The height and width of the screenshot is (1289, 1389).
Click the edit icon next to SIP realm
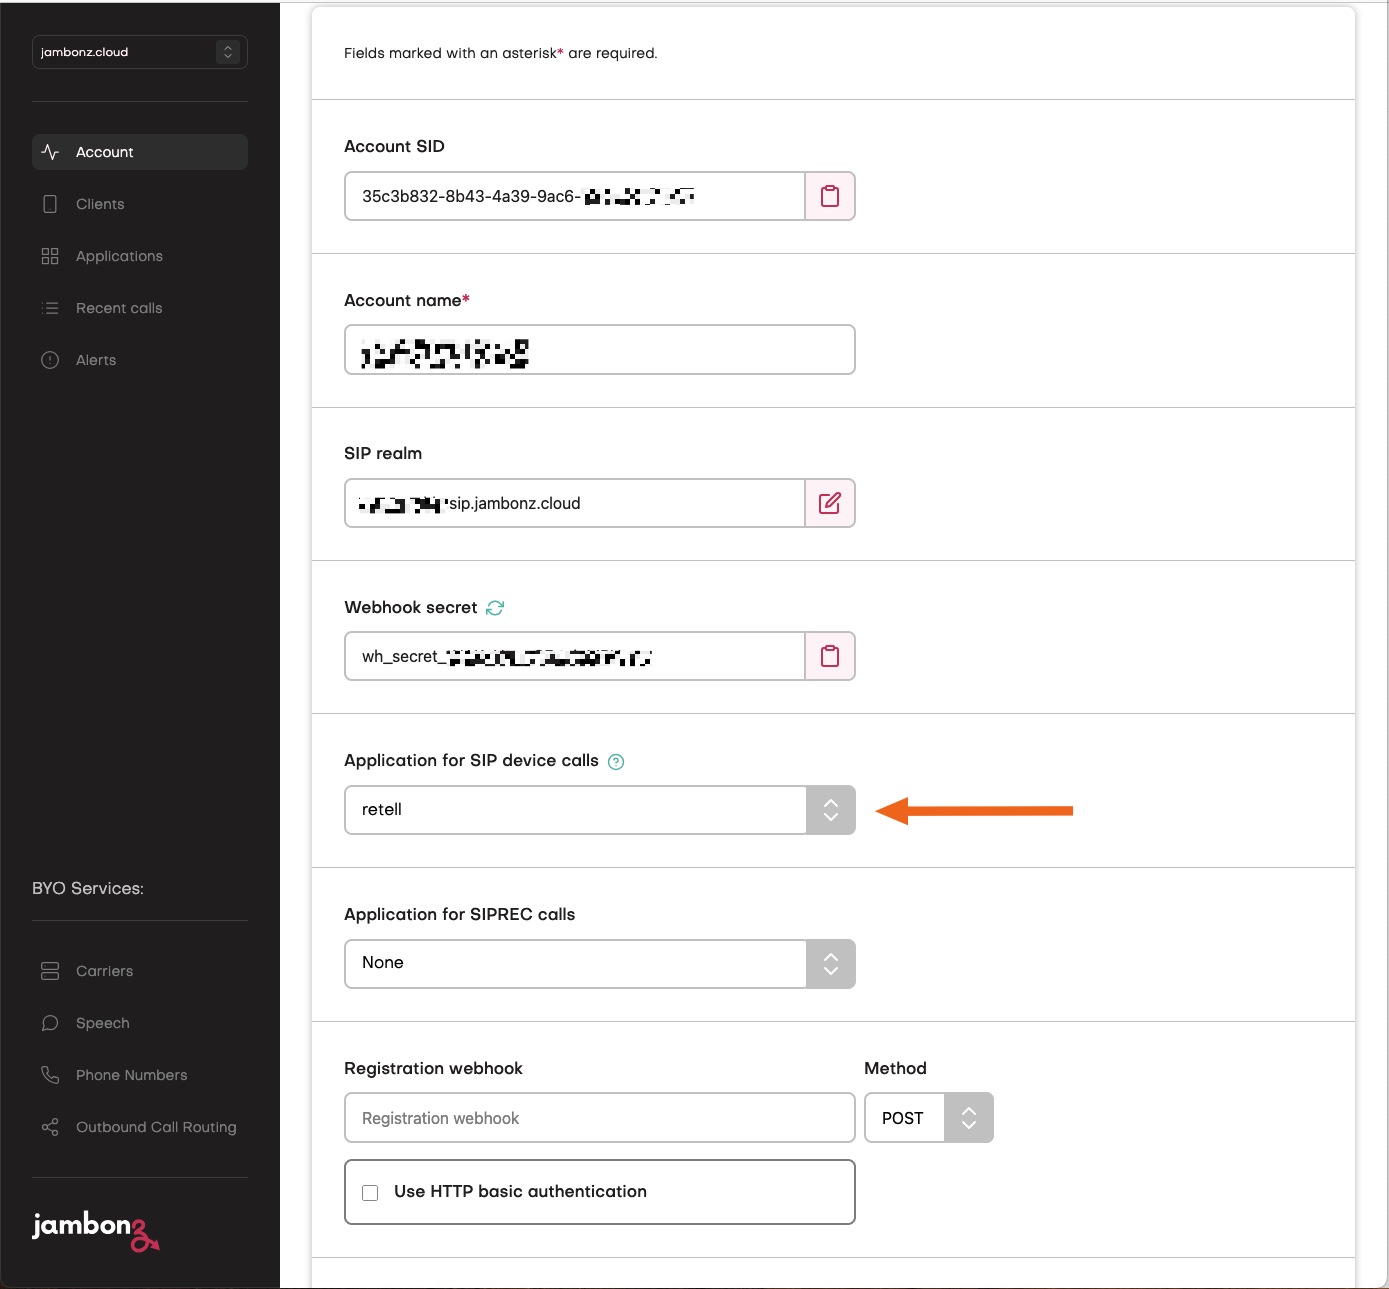pyautogui.click(x=830, y=503)
